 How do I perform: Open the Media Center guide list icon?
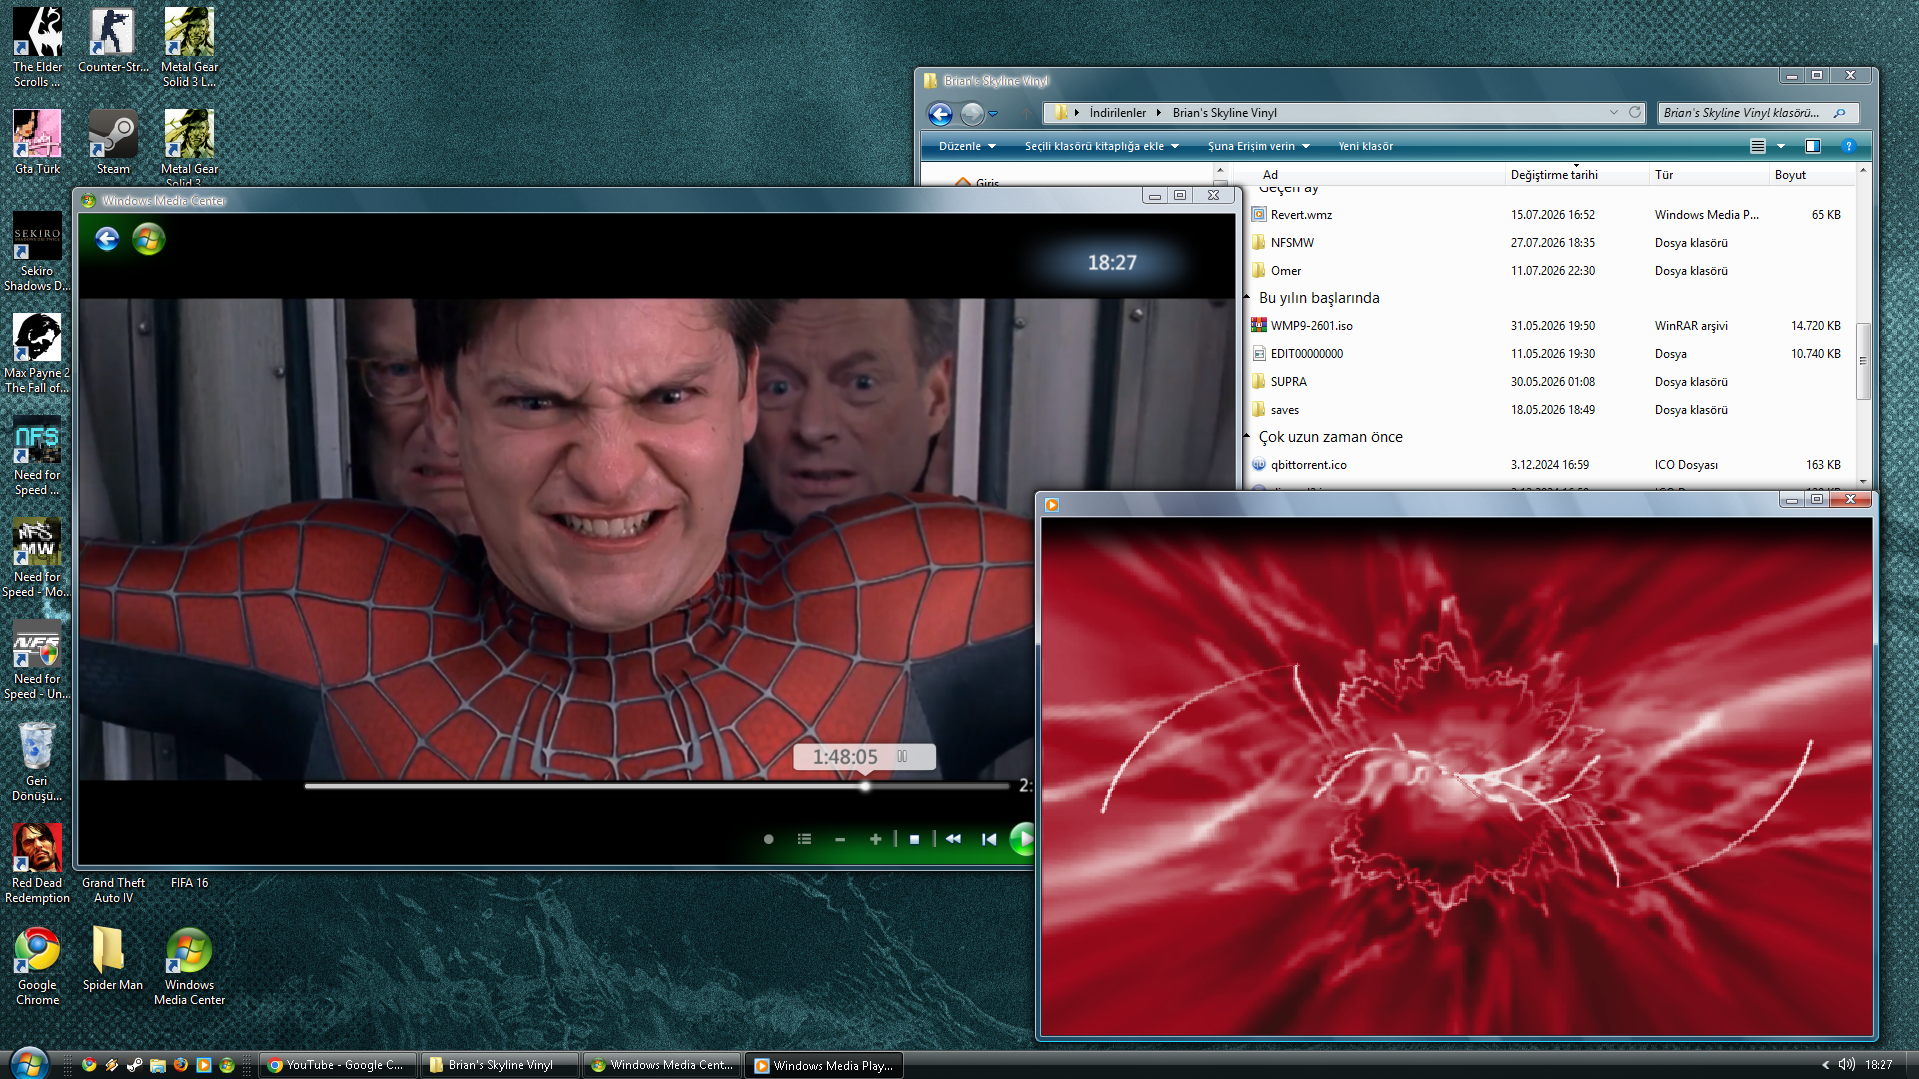804,839
